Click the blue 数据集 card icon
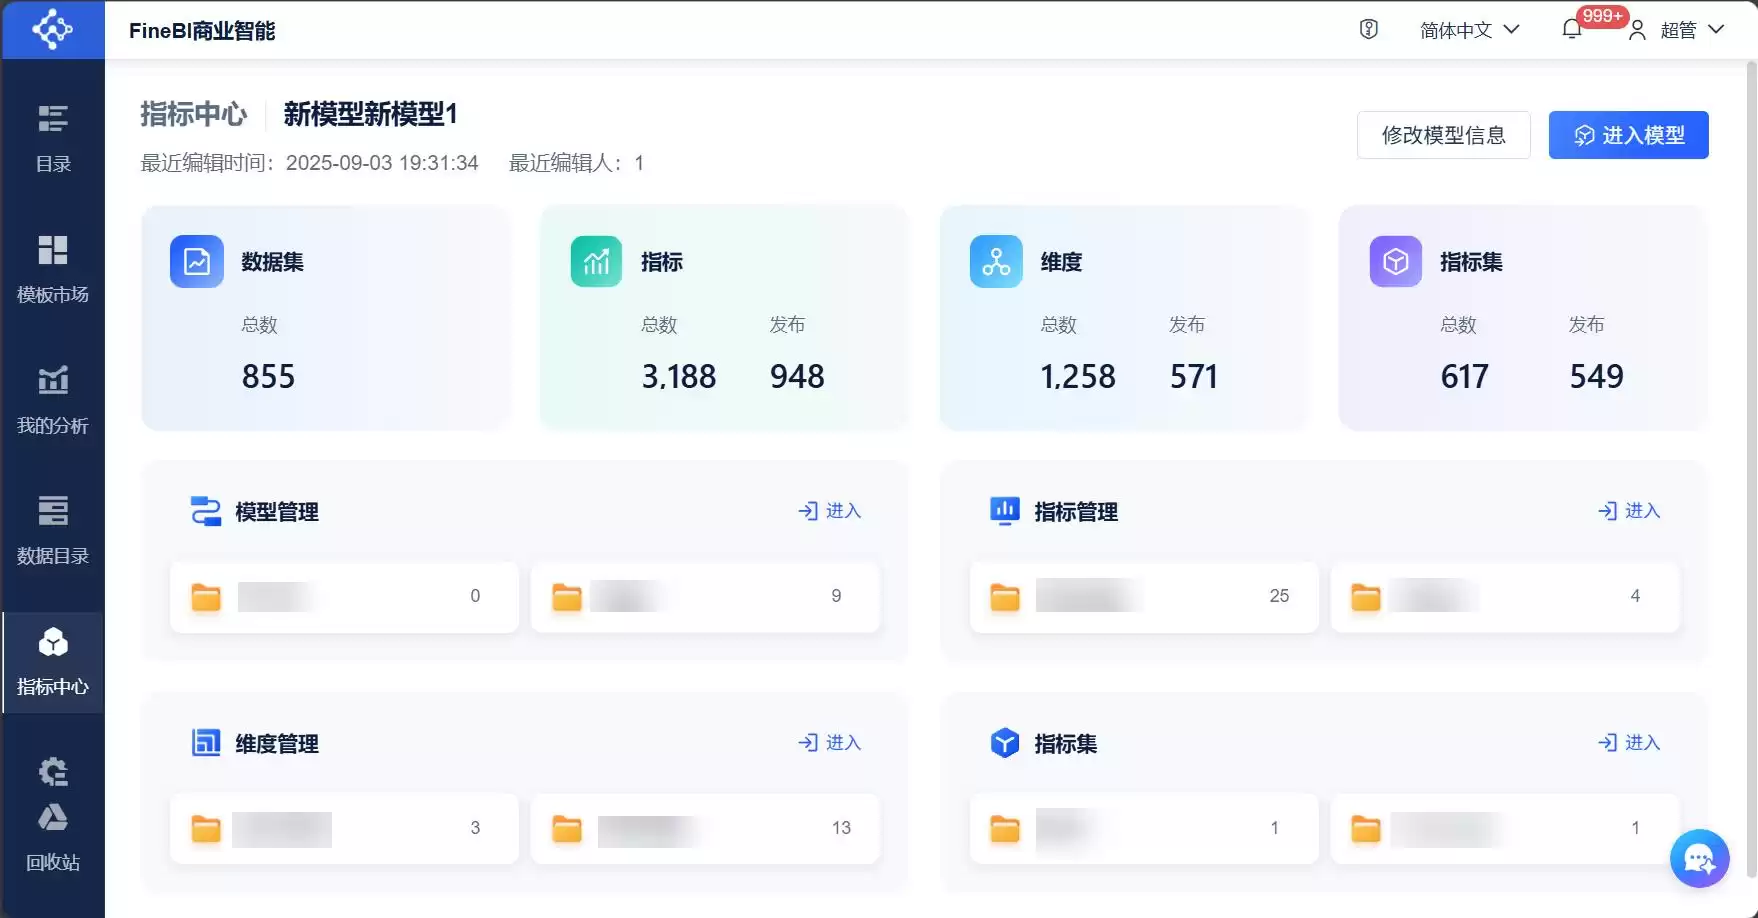The width and height of the screenshot is (1758, 918). [x=196, y=261]
